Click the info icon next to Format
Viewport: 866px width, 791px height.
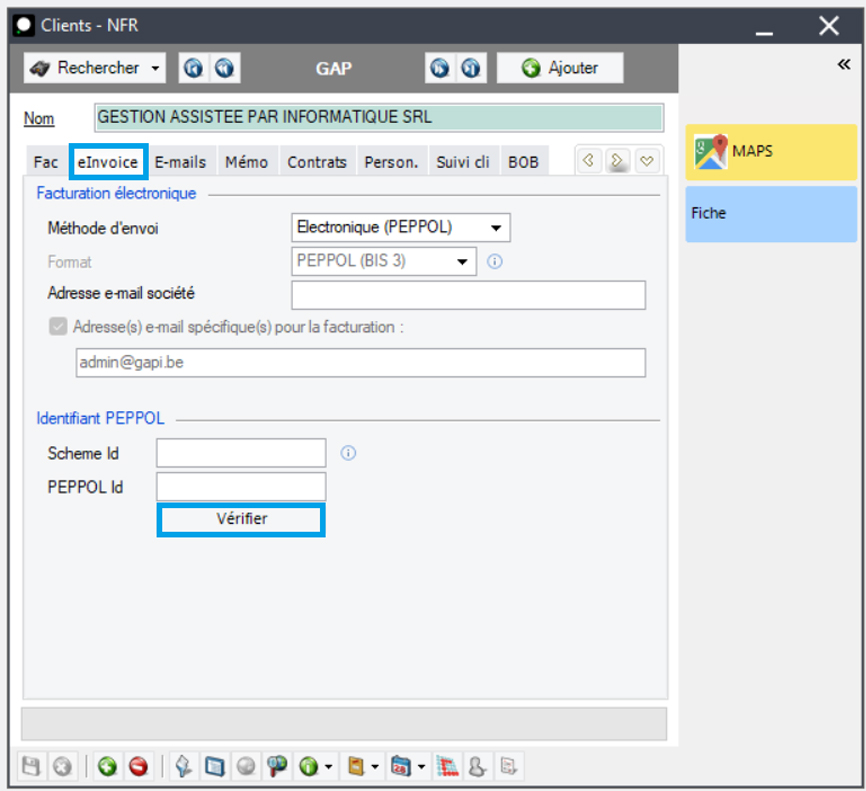(x=493, y=262)
